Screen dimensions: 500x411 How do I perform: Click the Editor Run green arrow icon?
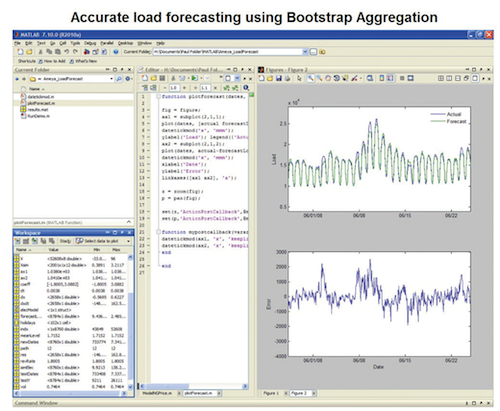pyautogui.click(x=194, y=78)
